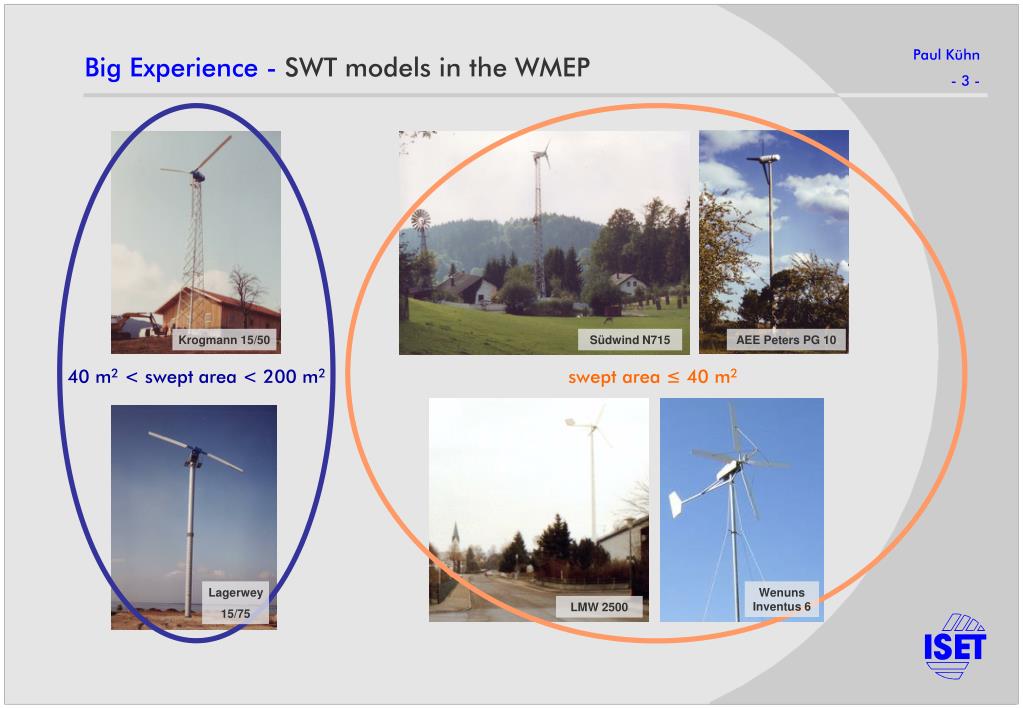Click 'SWT models in the WMEP' heading
The height and width of the screenshot is (708, 1023).
[x=437, y=68]
